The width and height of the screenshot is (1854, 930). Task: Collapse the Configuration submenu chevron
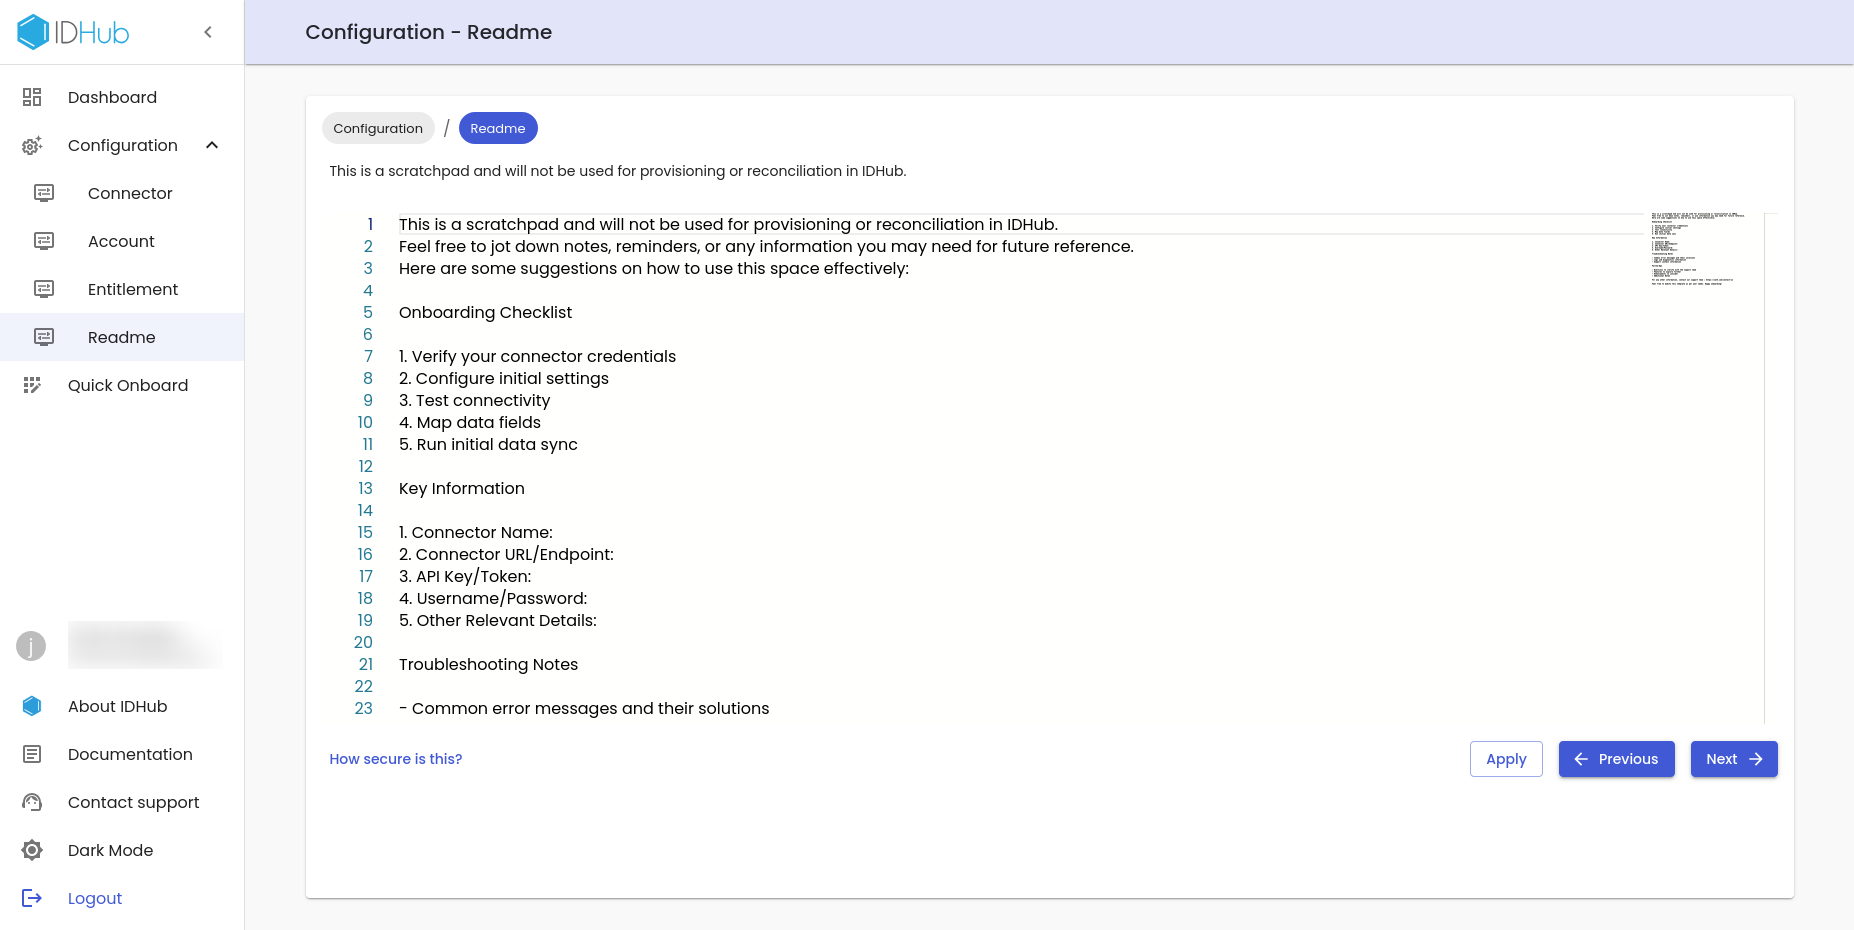click(212, 145)
